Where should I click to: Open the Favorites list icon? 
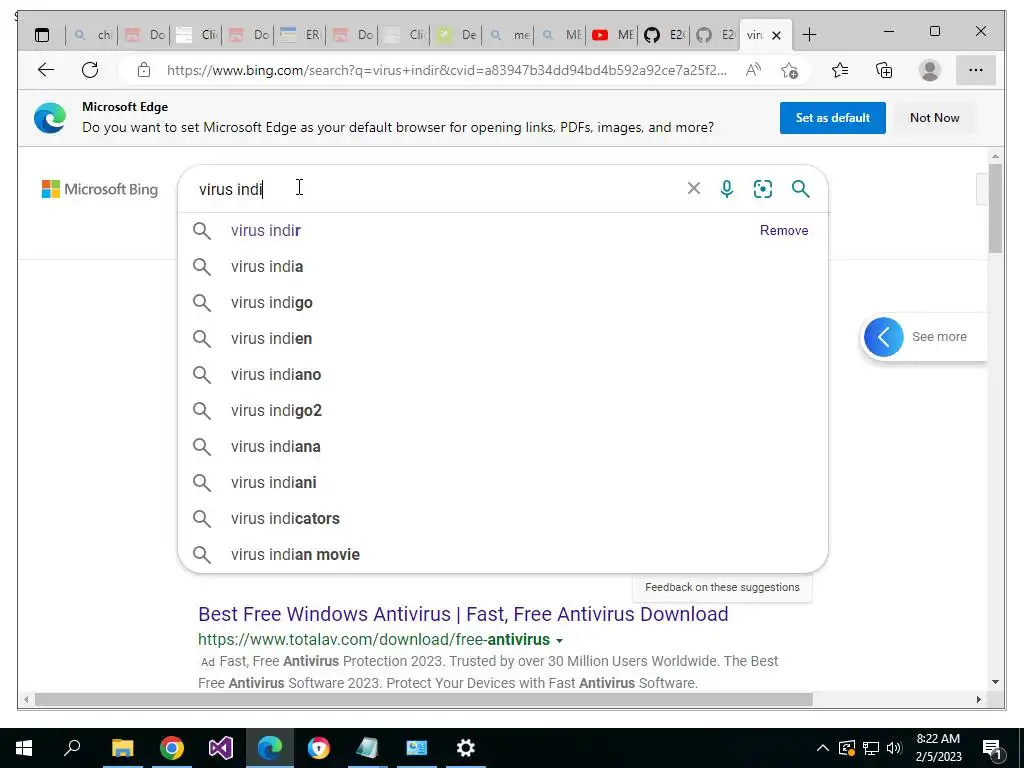click(840, 70)
